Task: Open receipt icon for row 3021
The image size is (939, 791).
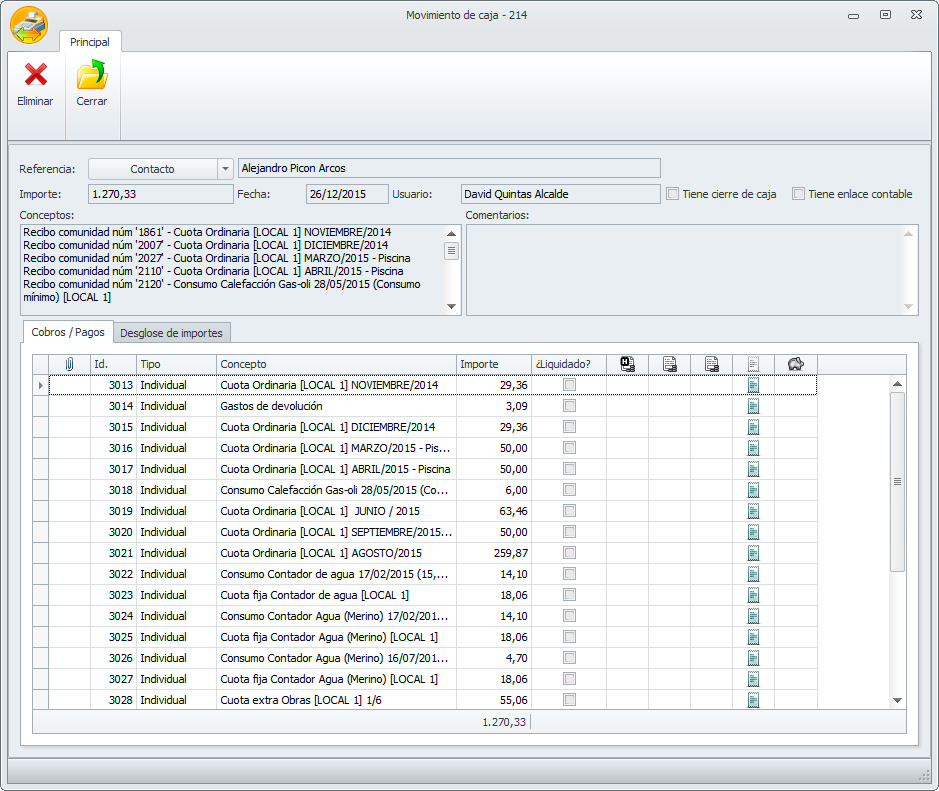Action: tap(753, 553)
